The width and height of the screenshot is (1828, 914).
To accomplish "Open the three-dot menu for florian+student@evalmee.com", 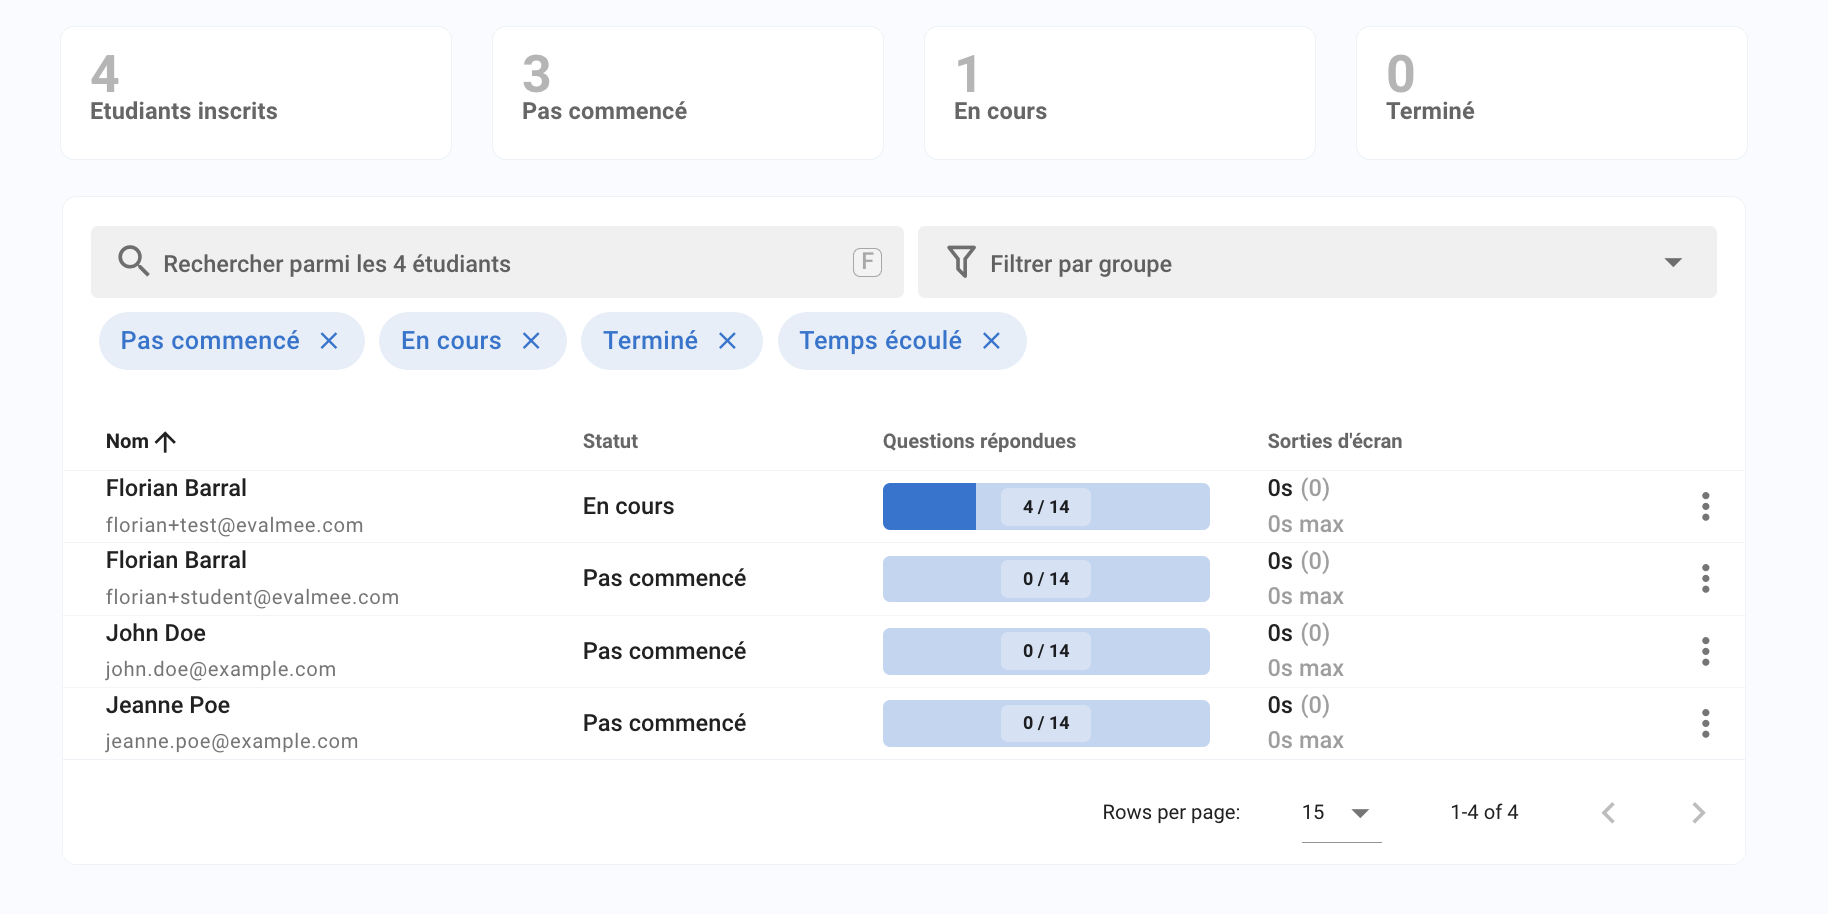I will [x=1705, y=579].
